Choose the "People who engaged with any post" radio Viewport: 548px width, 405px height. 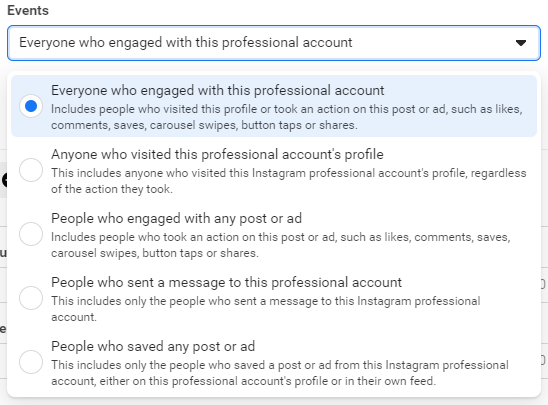31,234
